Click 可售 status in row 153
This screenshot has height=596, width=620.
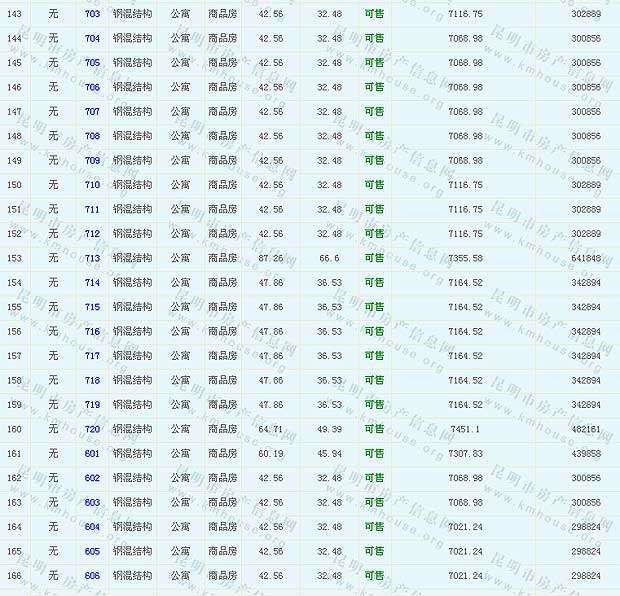pyautogui.click(x=374, y=258)
